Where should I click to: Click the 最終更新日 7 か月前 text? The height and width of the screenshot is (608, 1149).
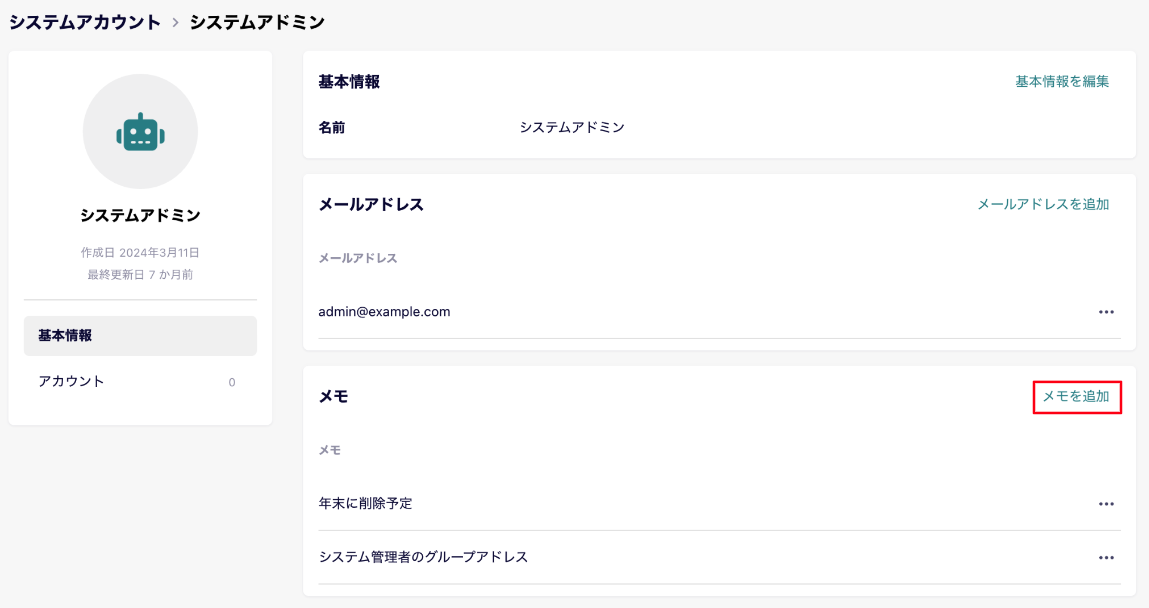(x=140, y=274)
